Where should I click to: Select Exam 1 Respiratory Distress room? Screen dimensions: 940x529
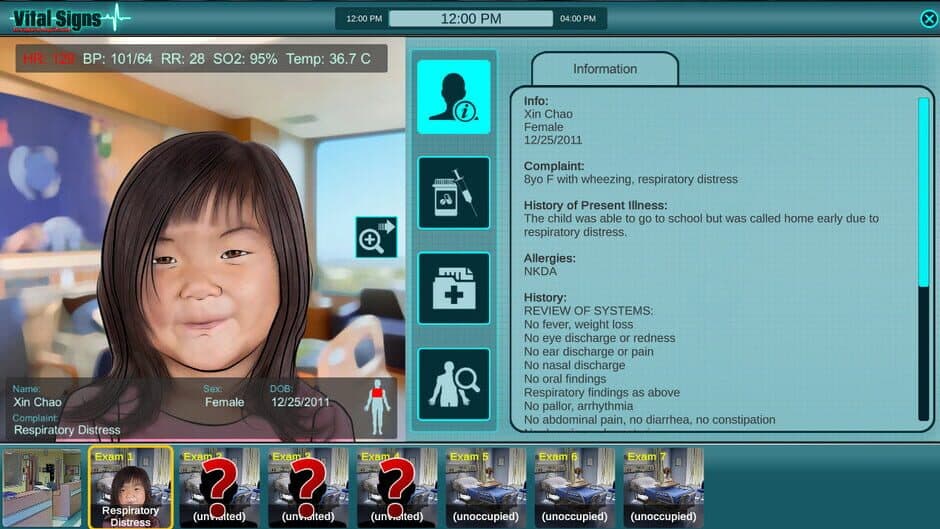131,488
